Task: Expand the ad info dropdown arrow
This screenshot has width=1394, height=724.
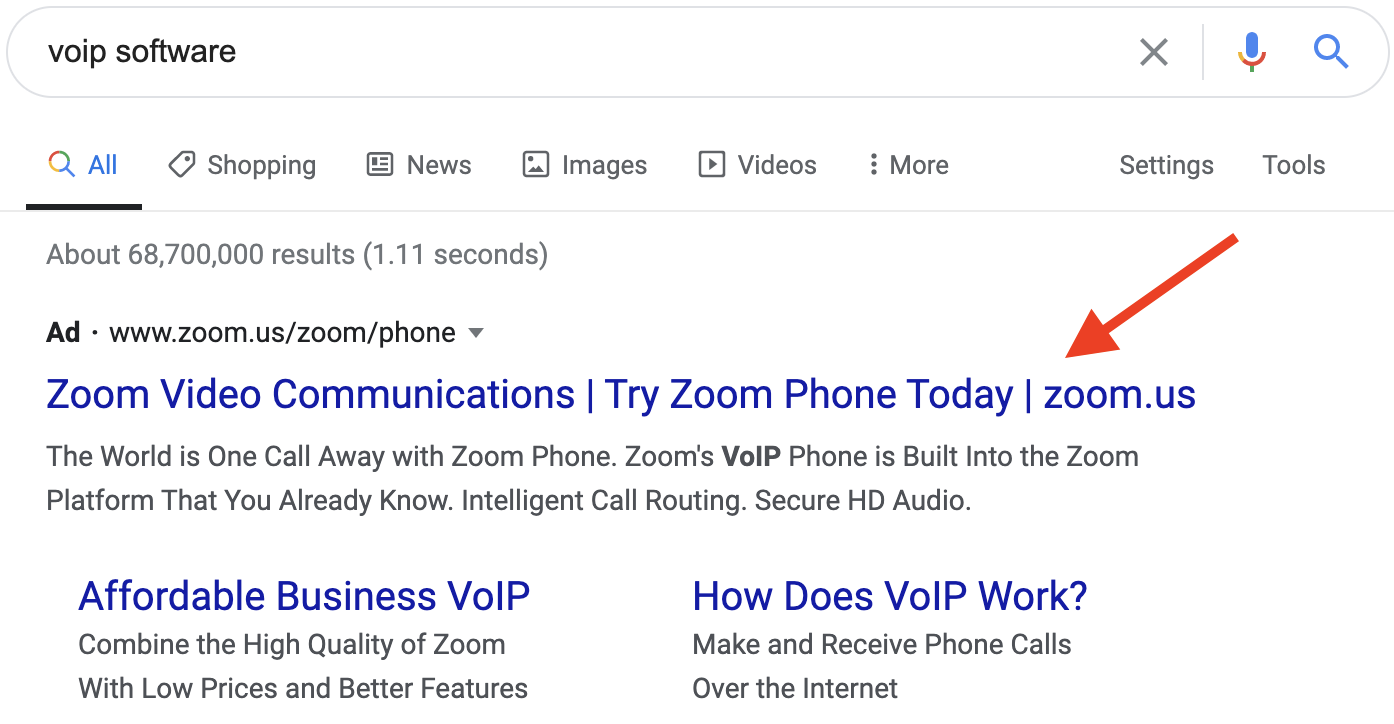Action: tap(477, 333)
